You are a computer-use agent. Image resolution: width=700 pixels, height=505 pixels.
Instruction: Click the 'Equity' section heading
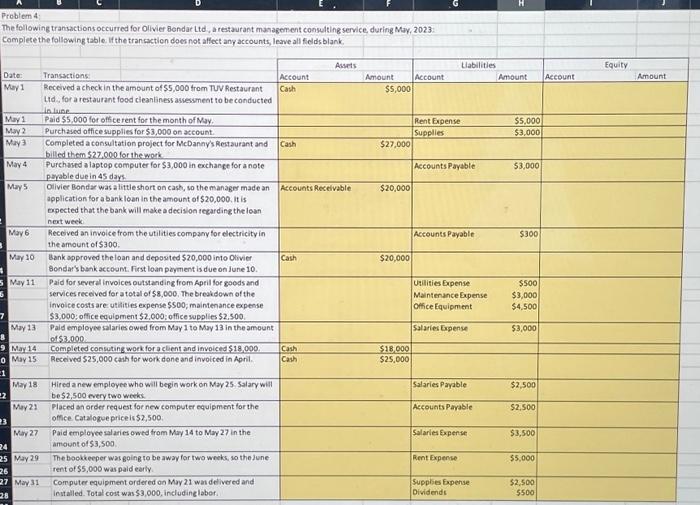coord(616,65)
